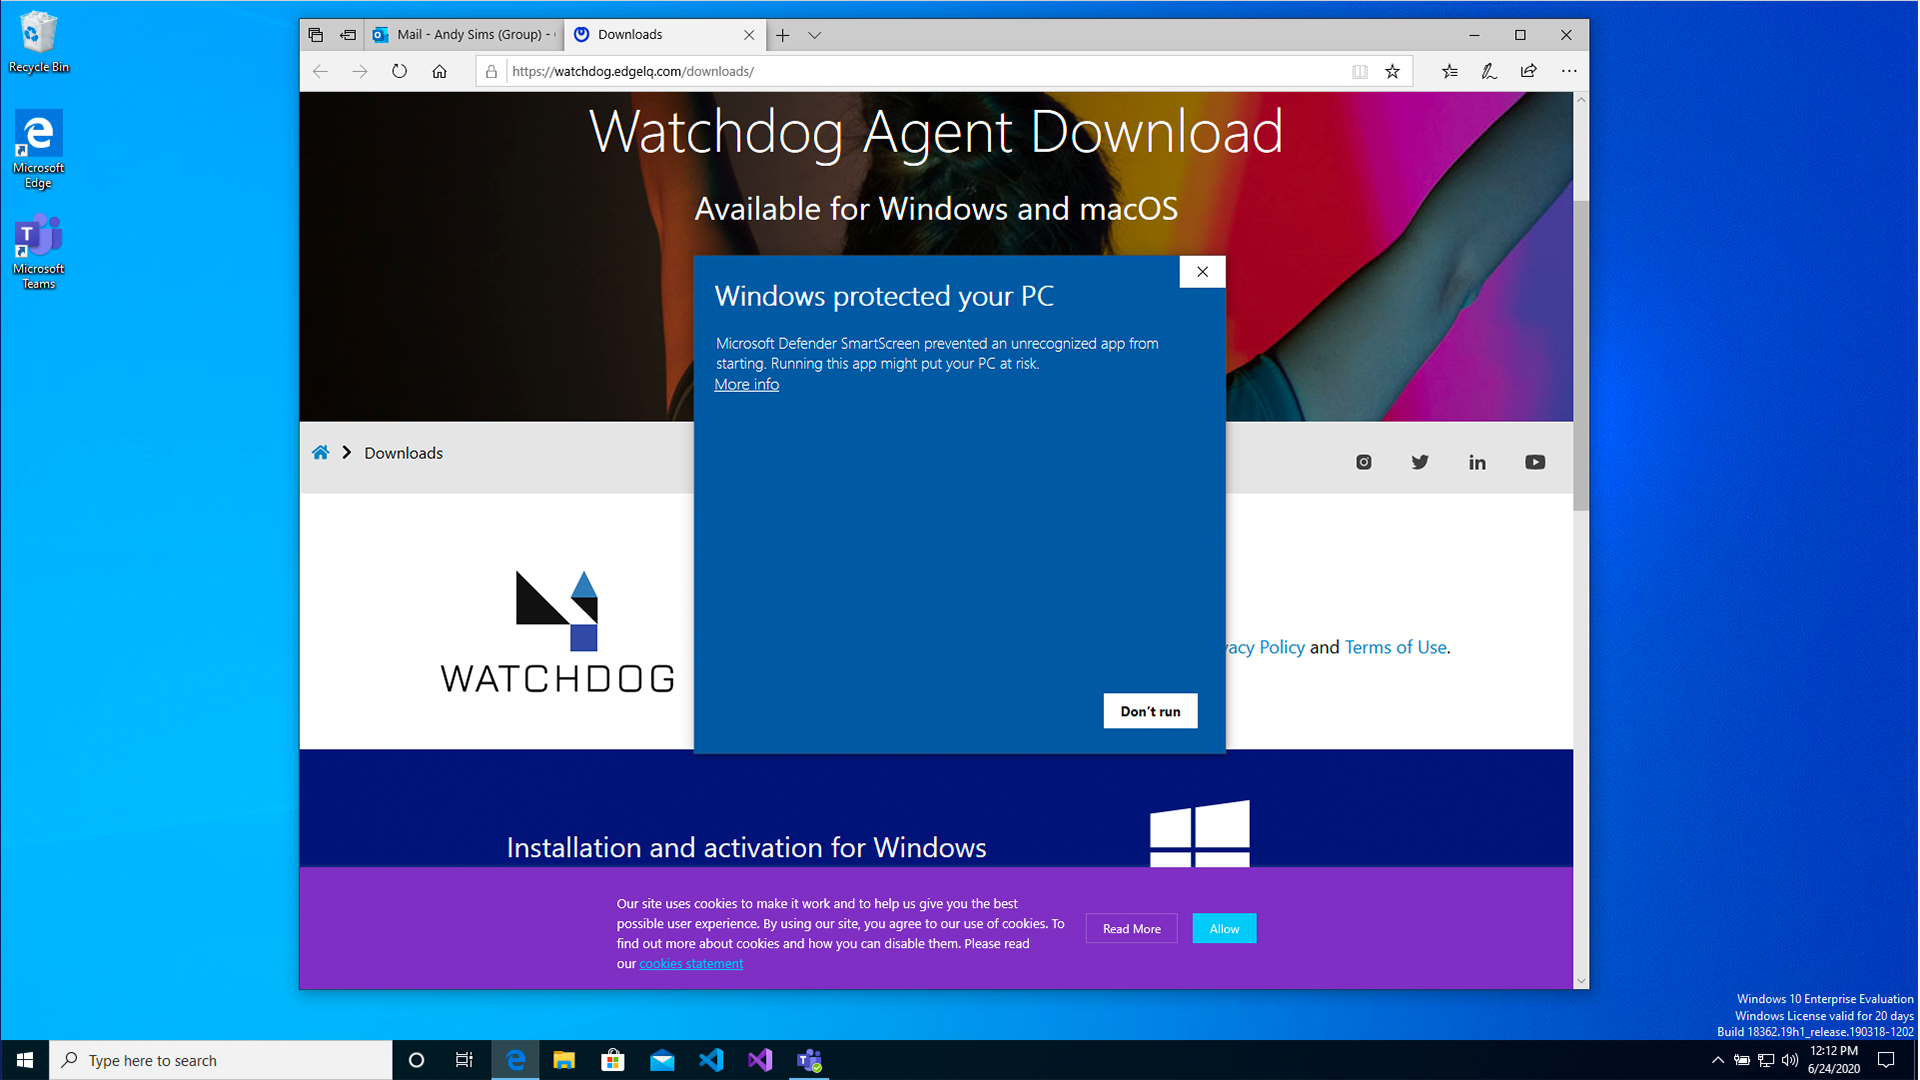Click Read More on cookie banner

point(1131,929)
